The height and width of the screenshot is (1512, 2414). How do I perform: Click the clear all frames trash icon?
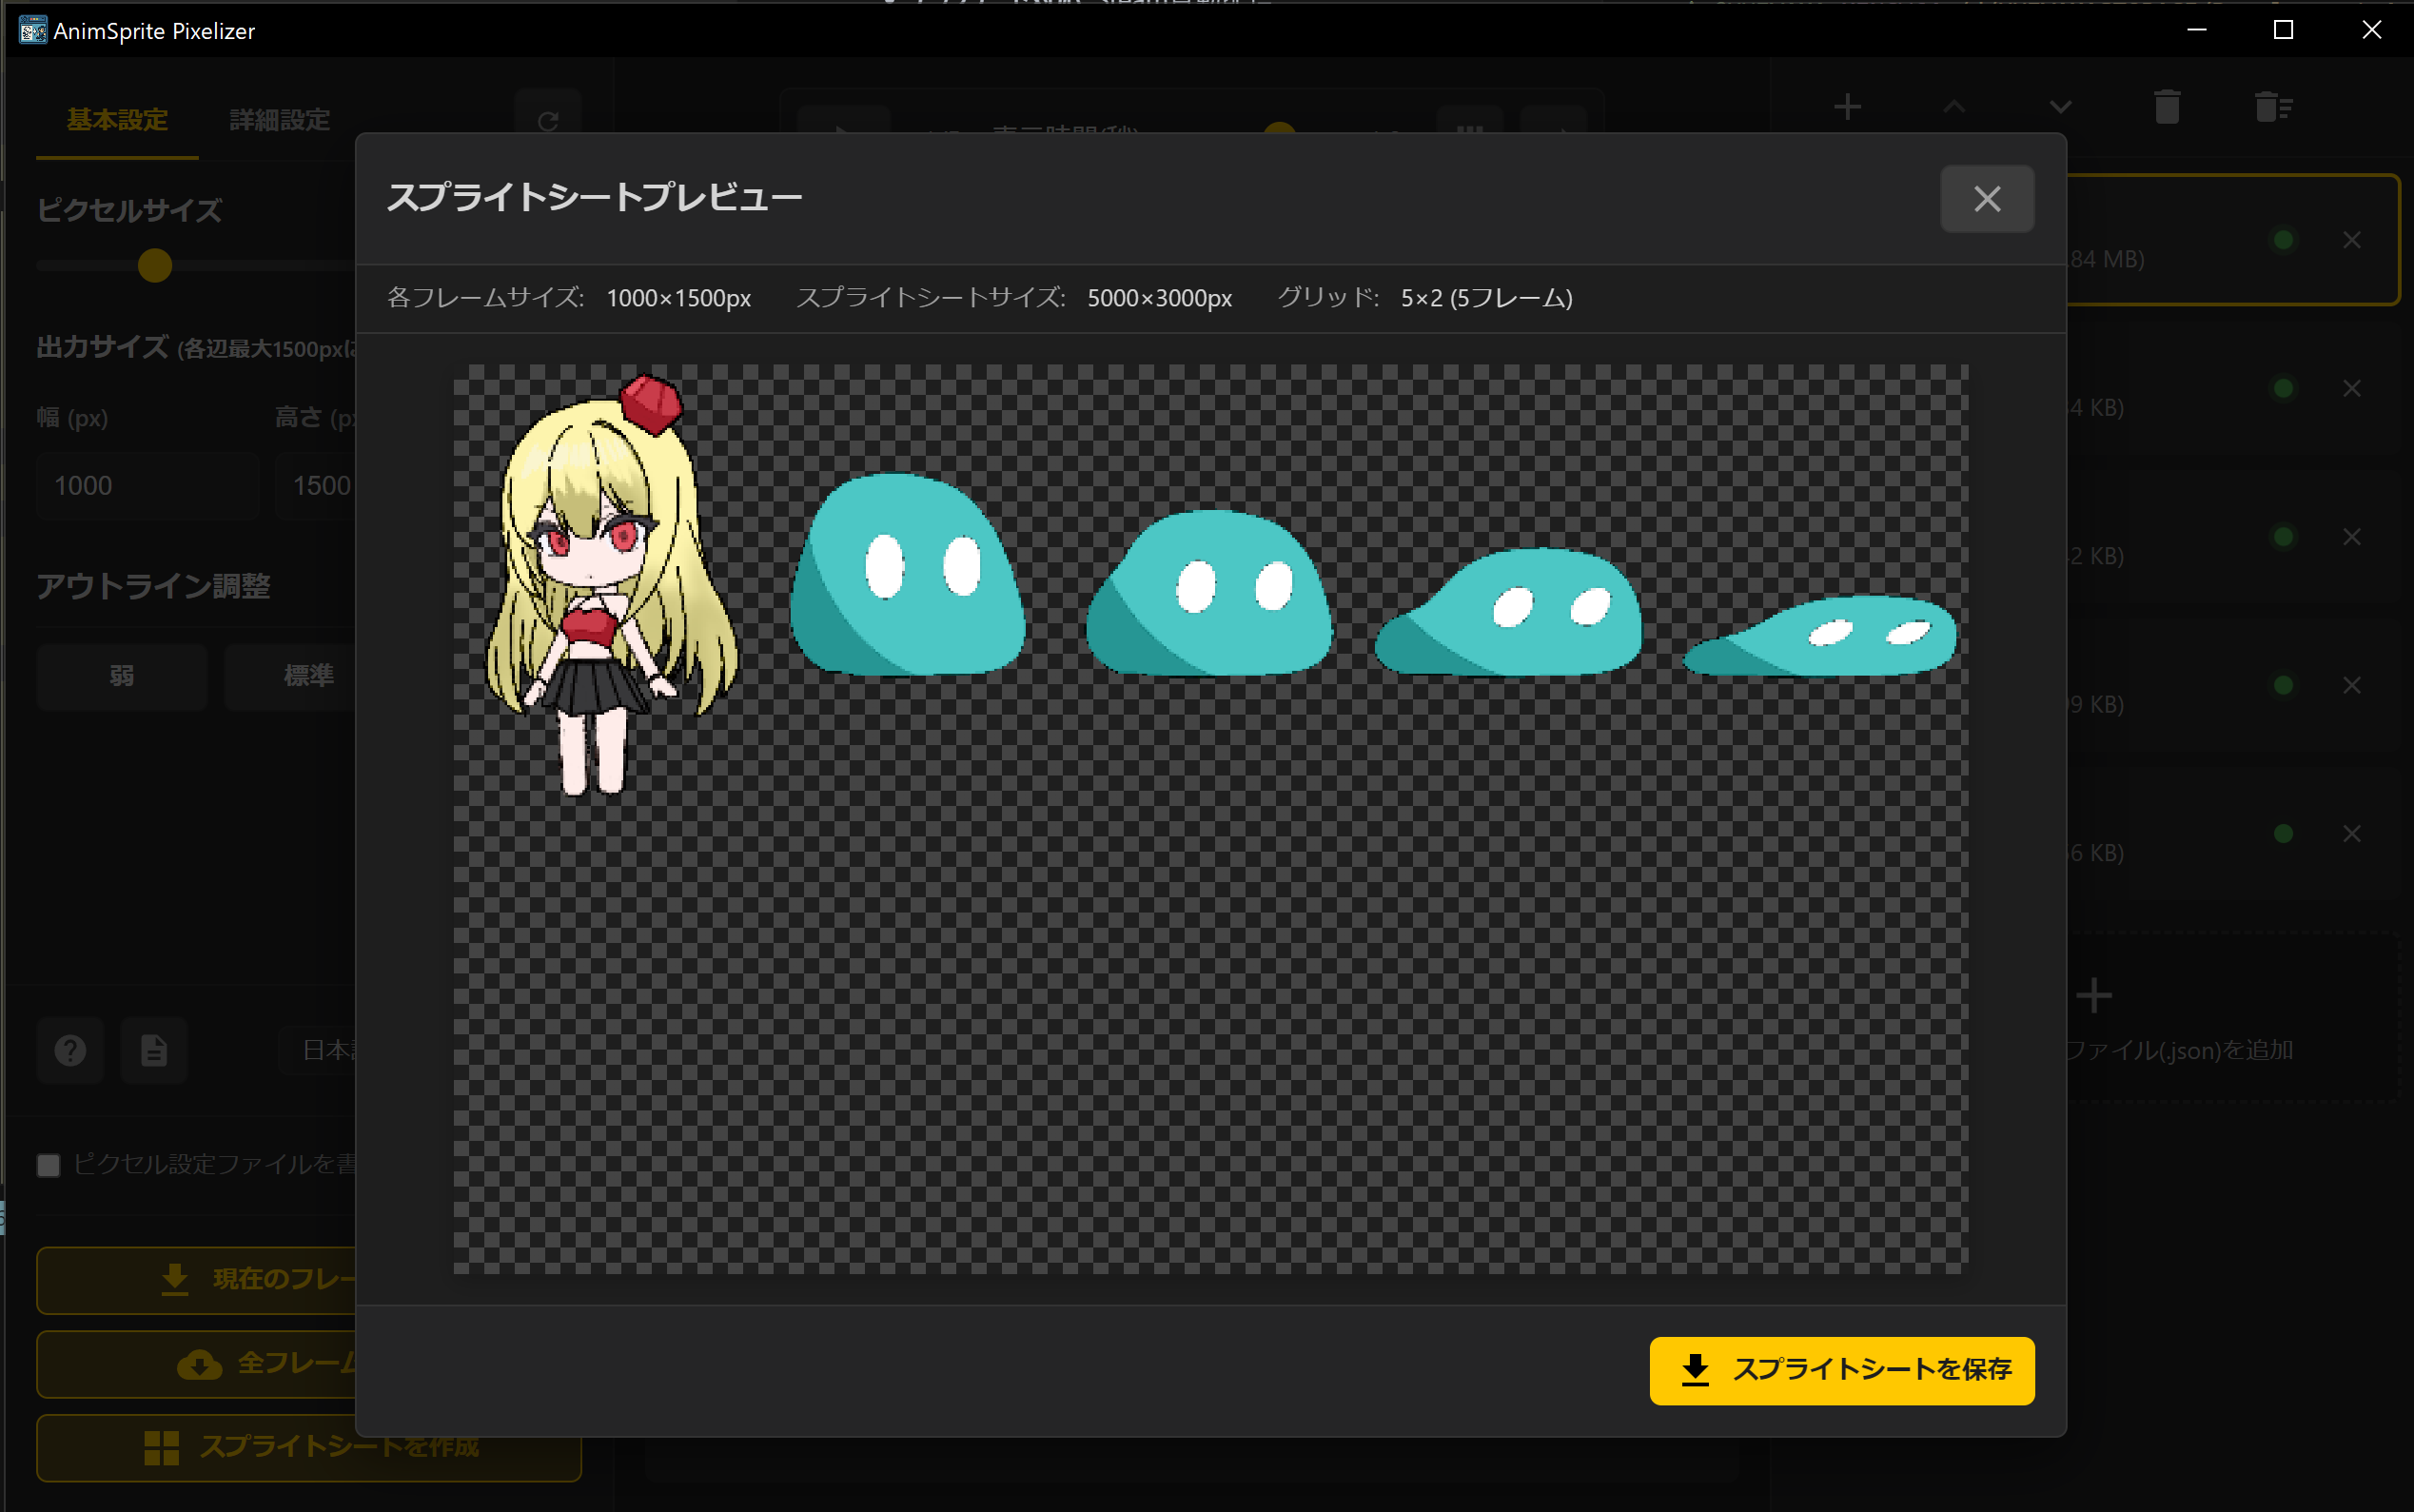tap(2274, 106)
